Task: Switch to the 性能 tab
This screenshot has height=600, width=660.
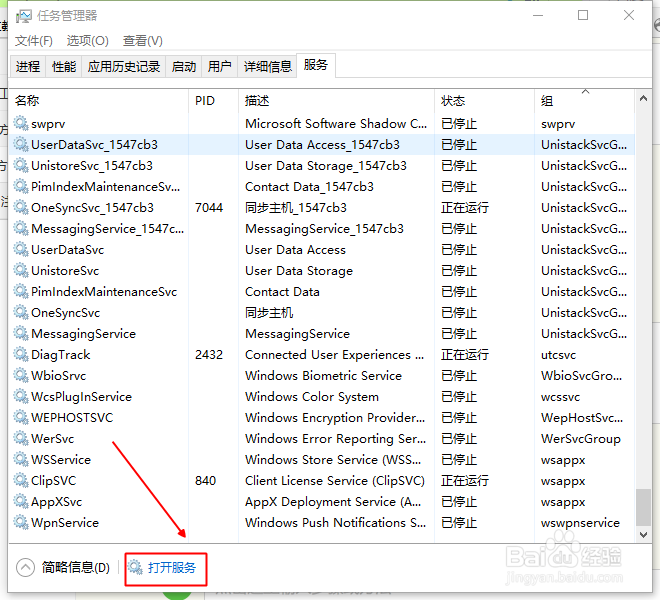Action: (64, 67)
